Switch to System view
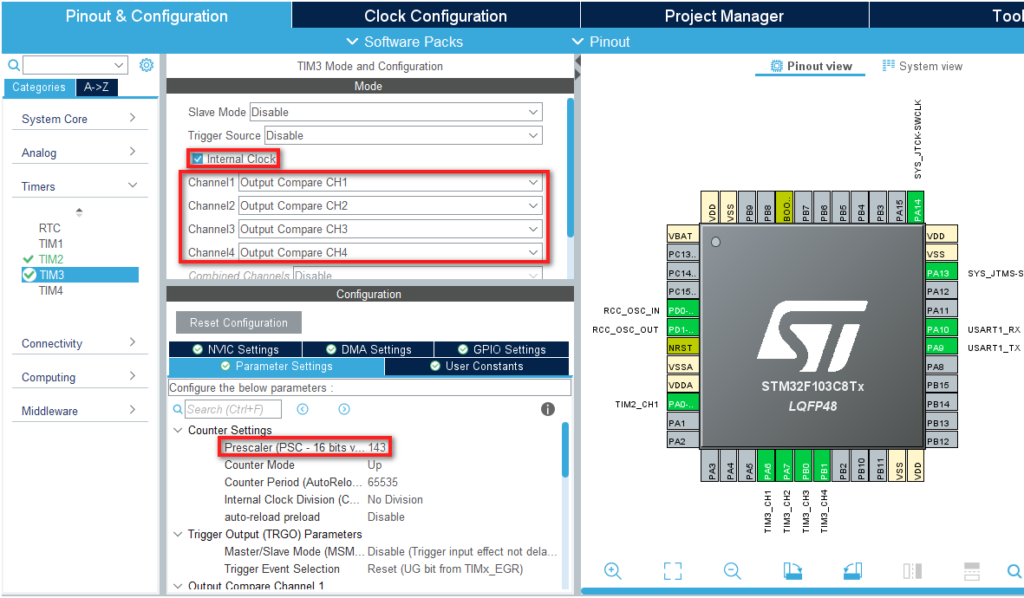This screenshot has width=1024, height=598. tap(922, 66)
